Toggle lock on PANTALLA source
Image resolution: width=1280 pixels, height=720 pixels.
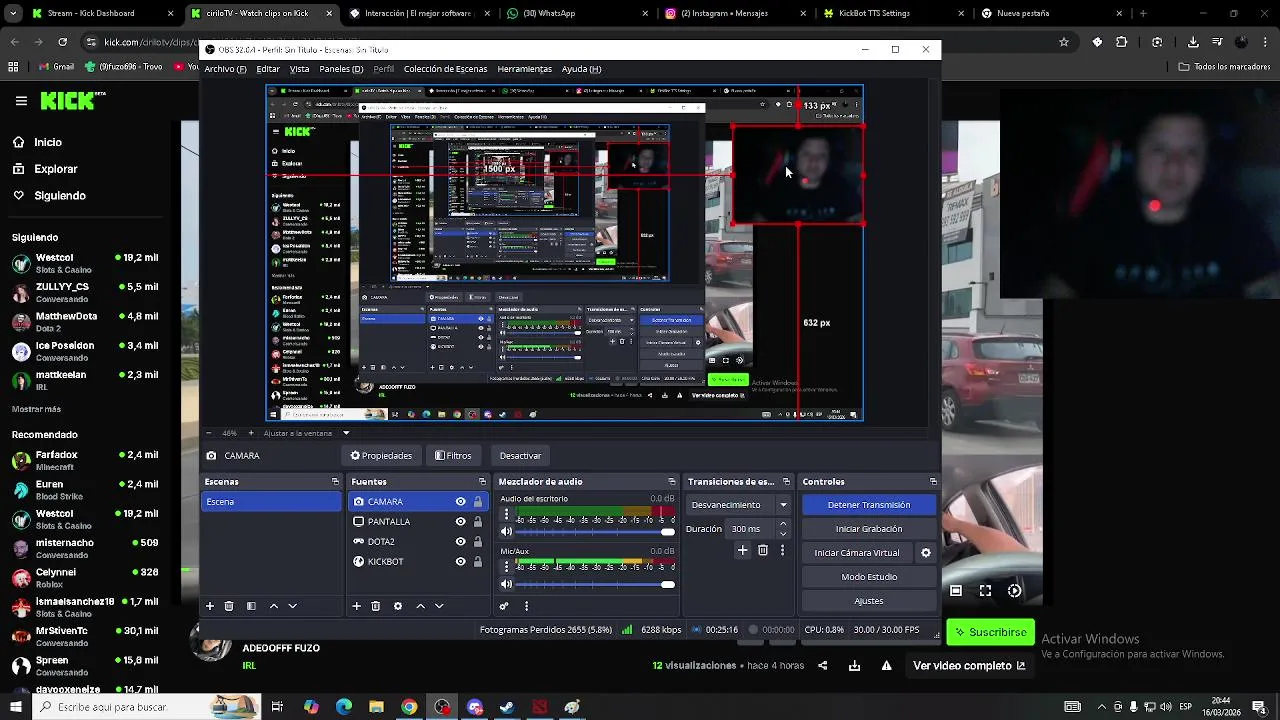pyautogui.click(x=478, y=522)
